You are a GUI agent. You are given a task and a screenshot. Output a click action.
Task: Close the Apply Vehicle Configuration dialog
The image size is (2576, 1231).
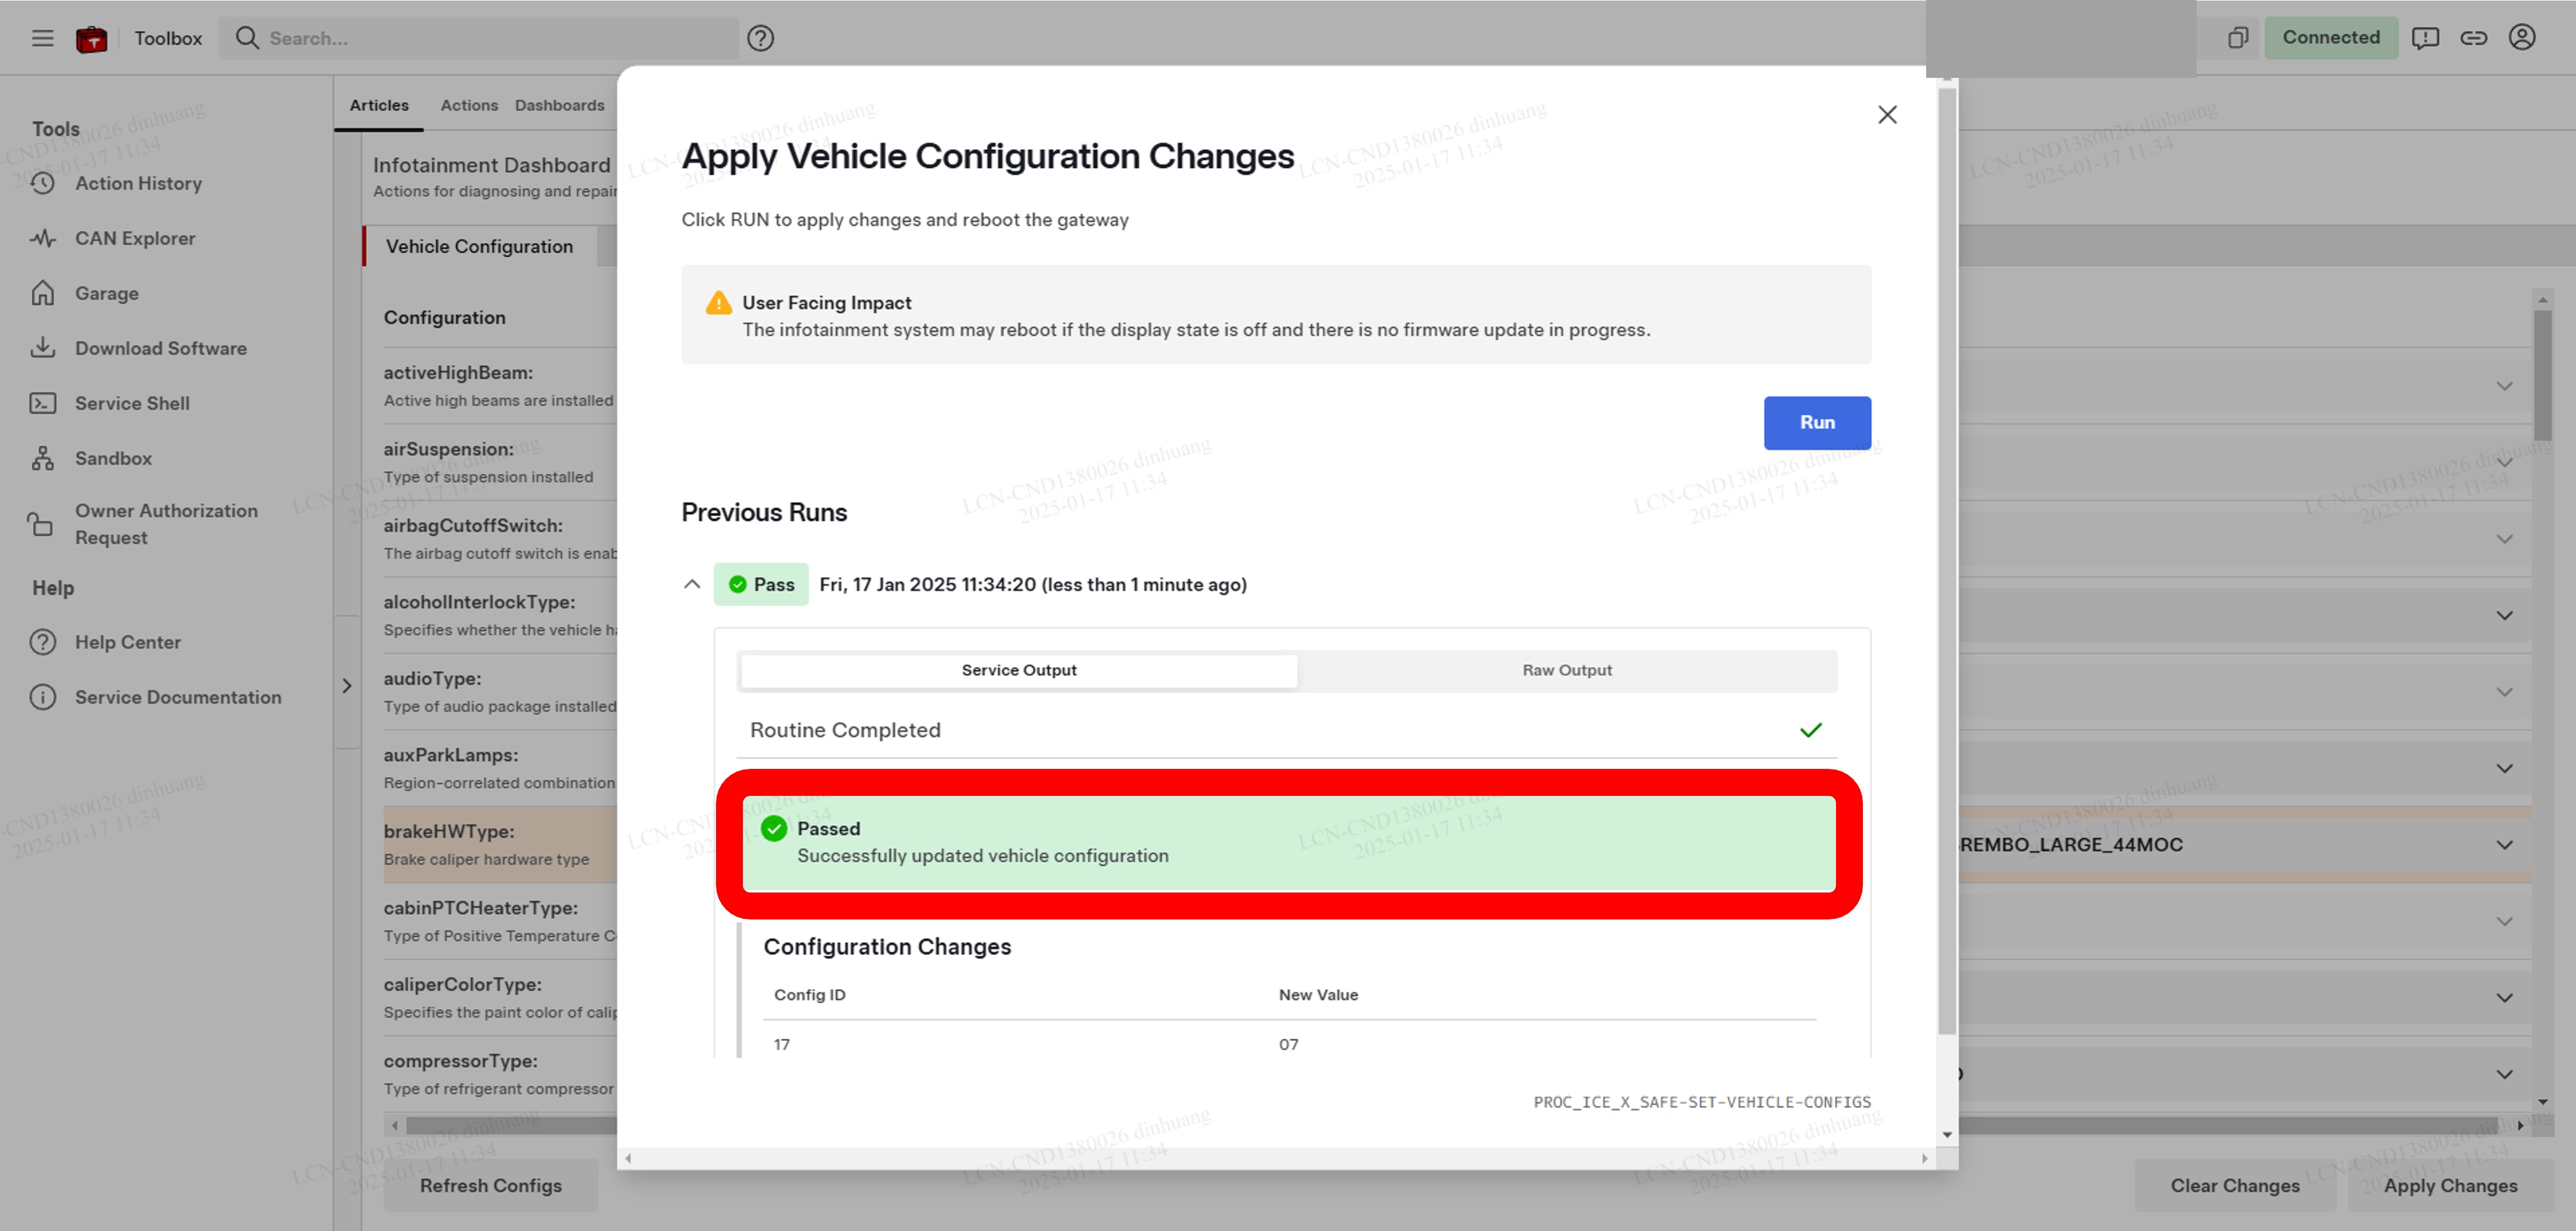coord(1886,115)
